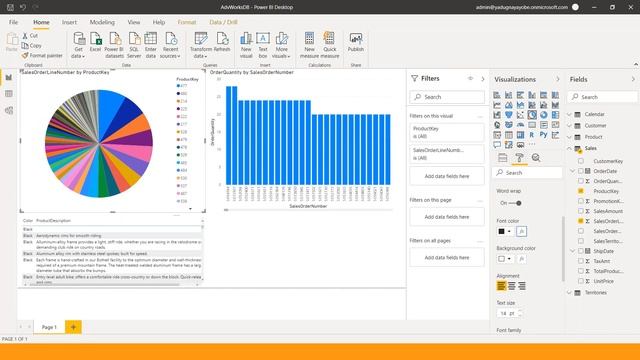Switch to Report view in sidebar
640x360 pixels.
point(9,78)
